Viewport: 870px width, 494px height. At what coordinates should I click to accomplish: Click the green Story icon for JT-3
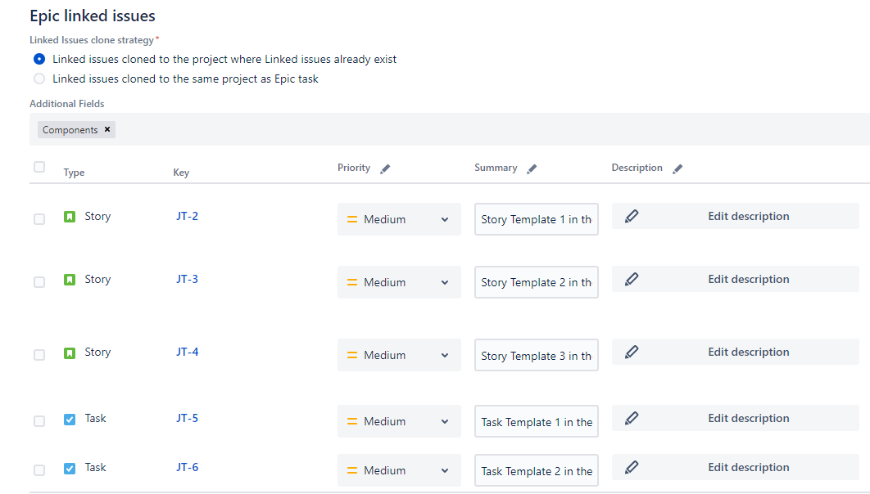click(70, 280)
